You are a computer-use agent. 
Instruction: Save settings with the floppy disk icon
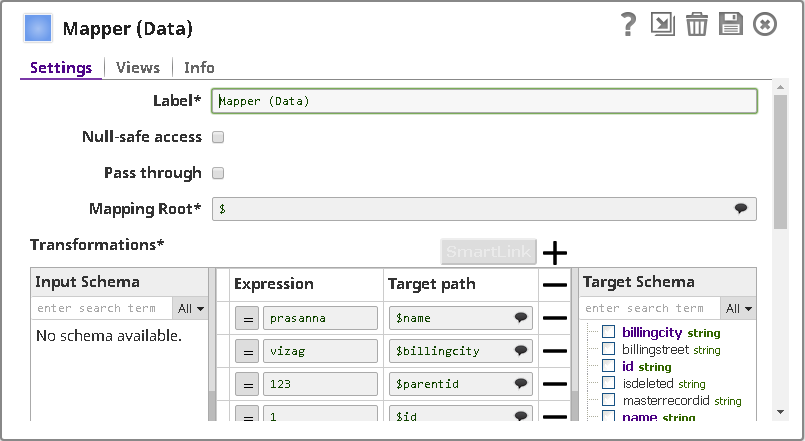click(x=731, y=24)
